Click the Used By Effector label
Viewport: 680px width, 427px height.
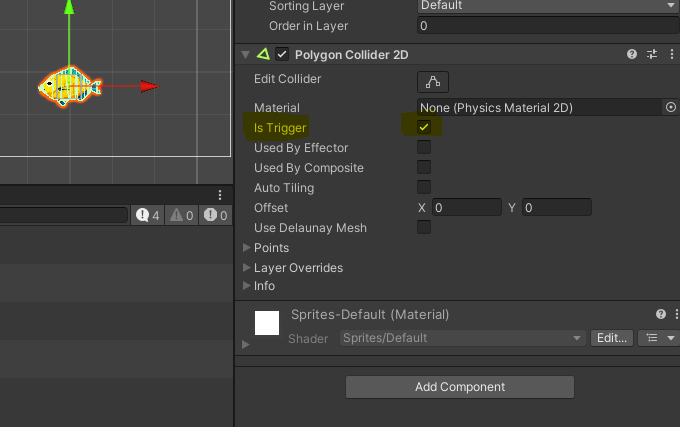point(301,148)
